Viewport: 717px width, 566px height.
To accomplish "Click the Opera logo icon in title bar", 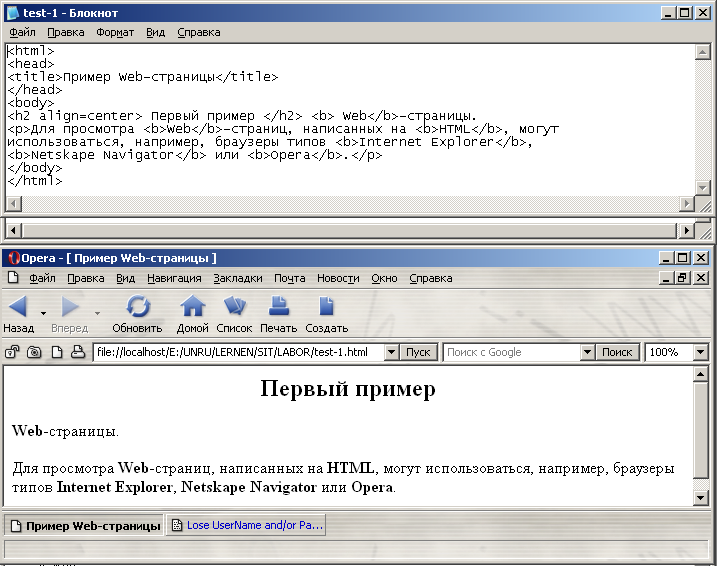I will click(14, 258).
